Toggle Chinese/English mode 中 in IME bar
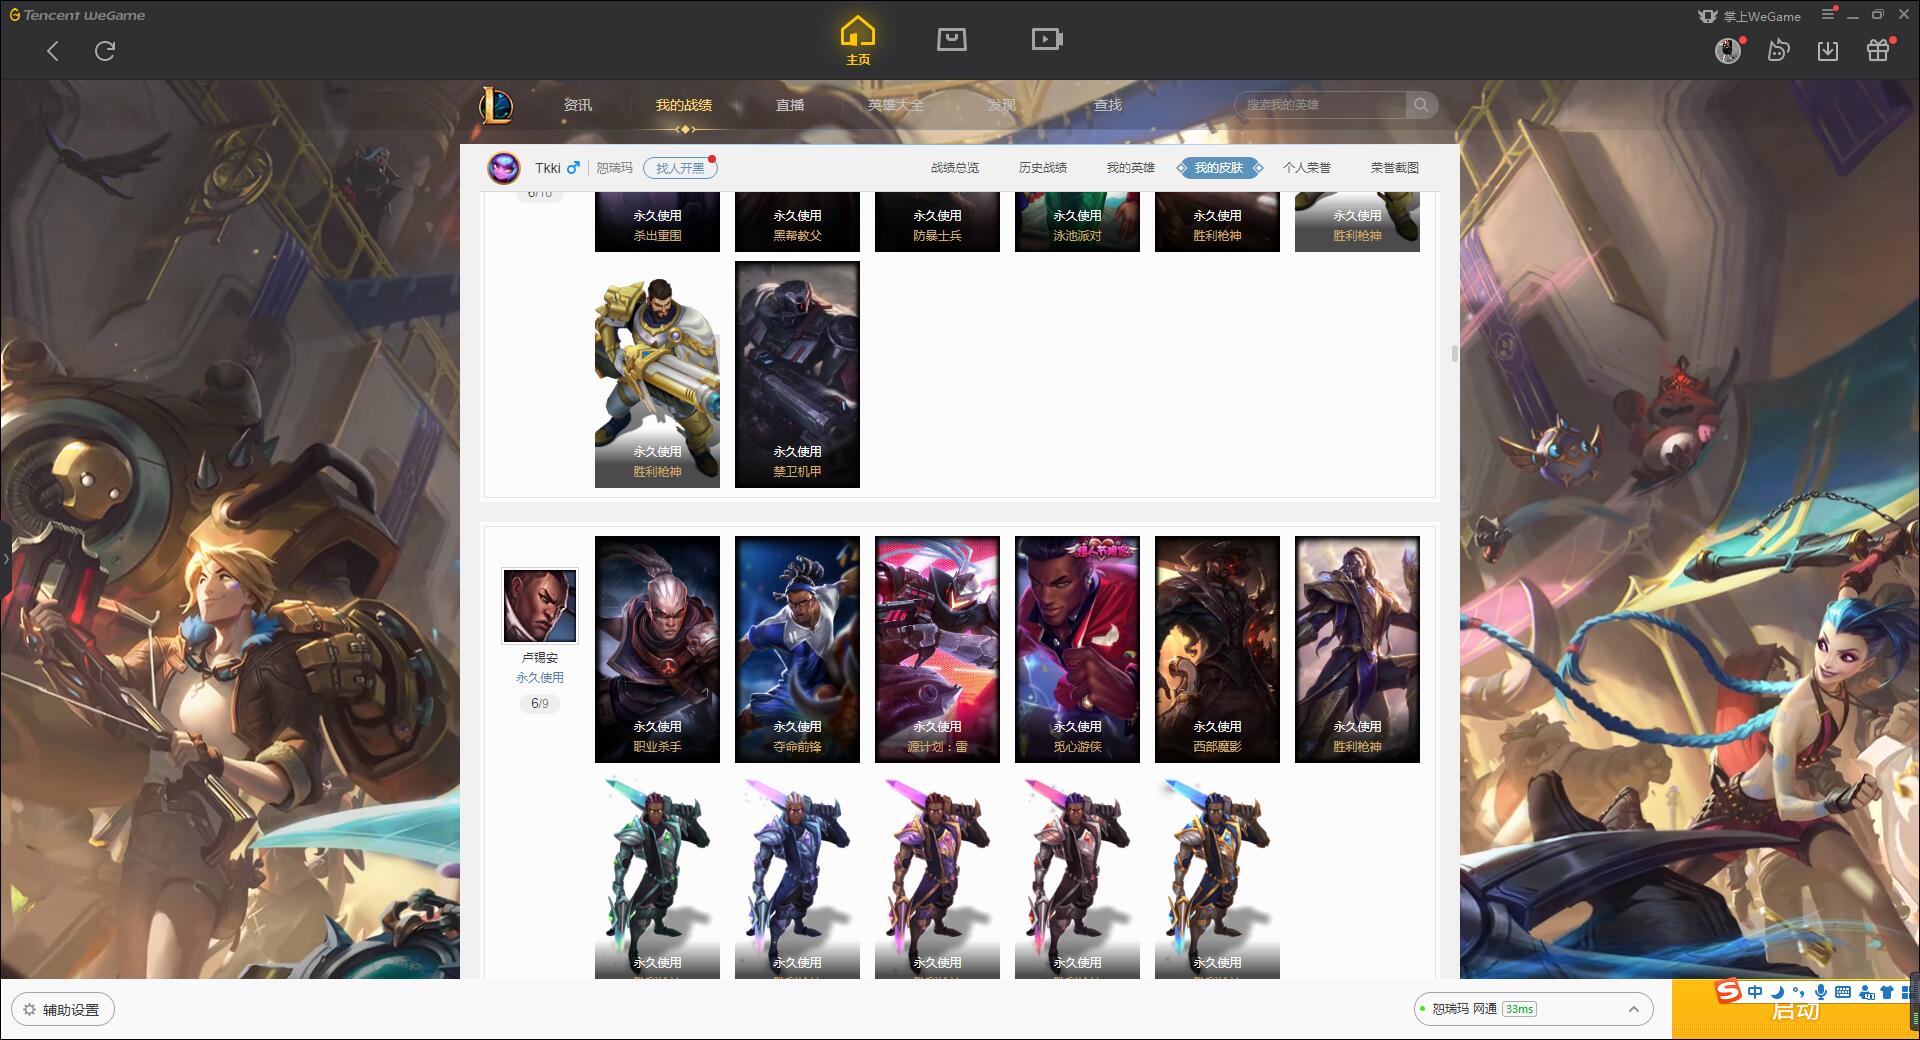This screenshot has width=1920, height=1040. click(1755, 992)
